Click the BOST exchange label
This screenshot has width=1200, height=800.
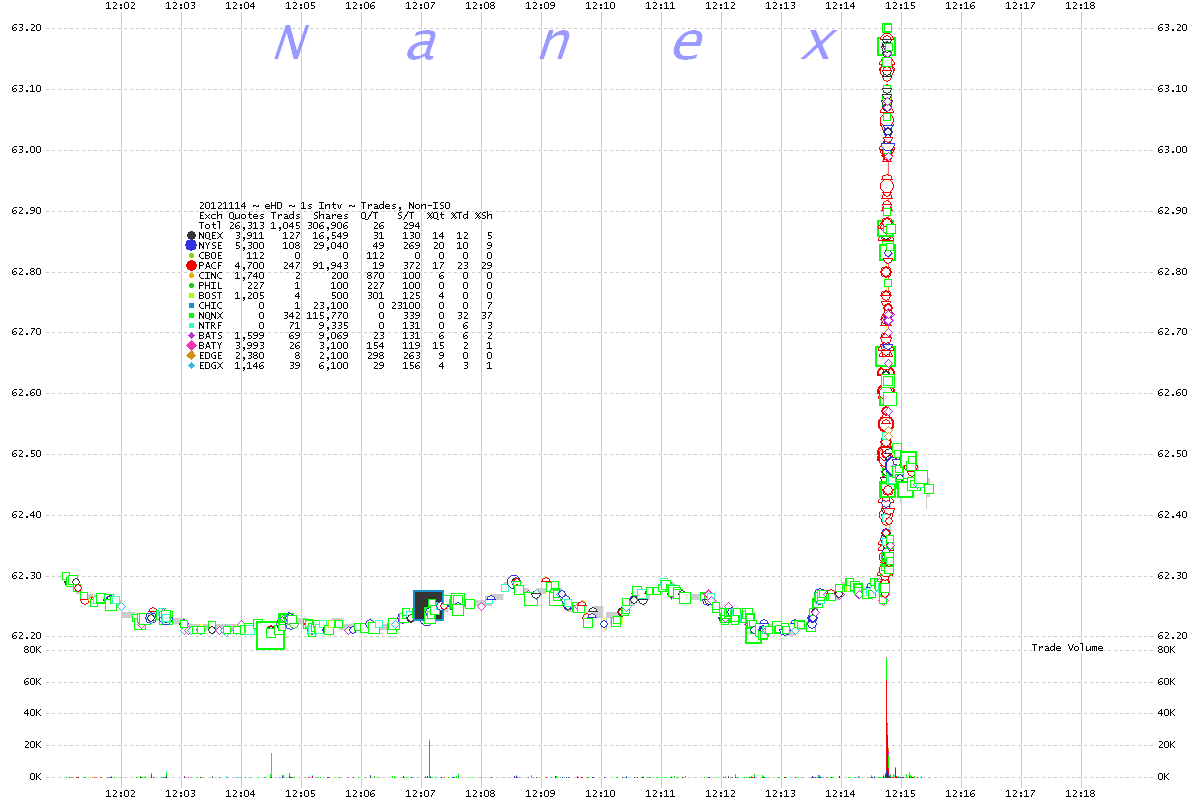[210, 295]
